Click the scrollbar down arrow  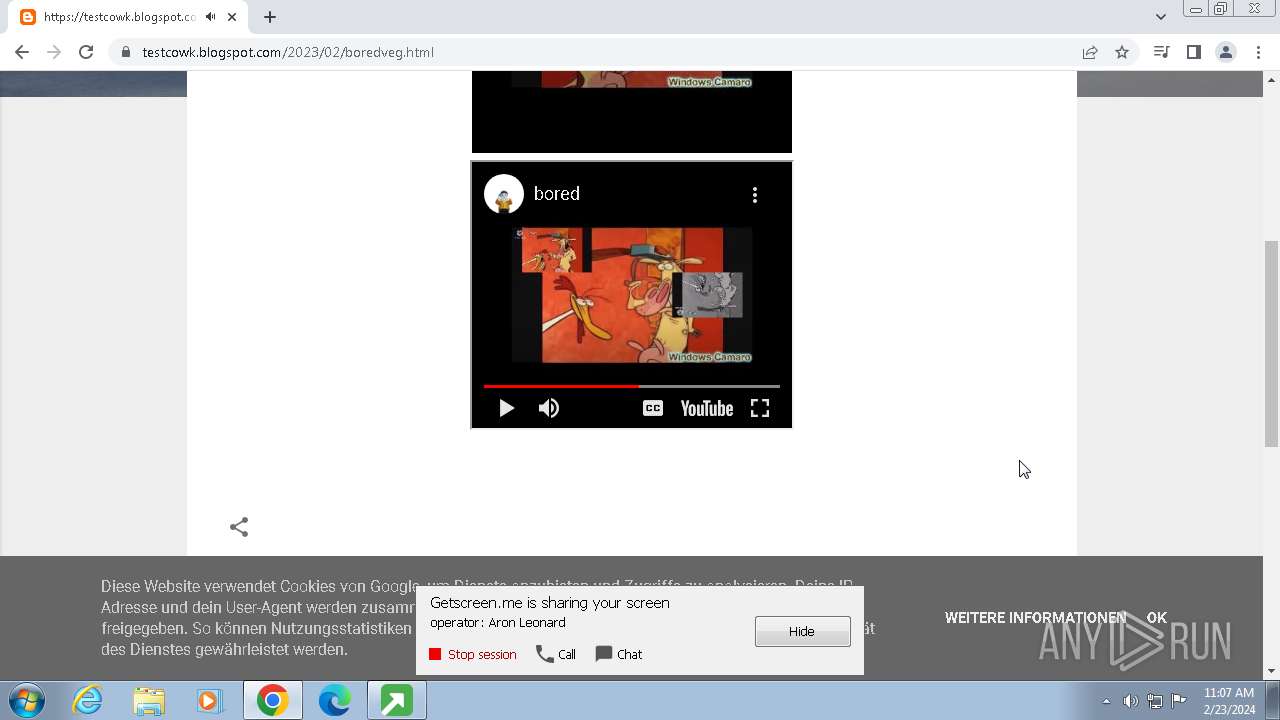[1271, 671]
